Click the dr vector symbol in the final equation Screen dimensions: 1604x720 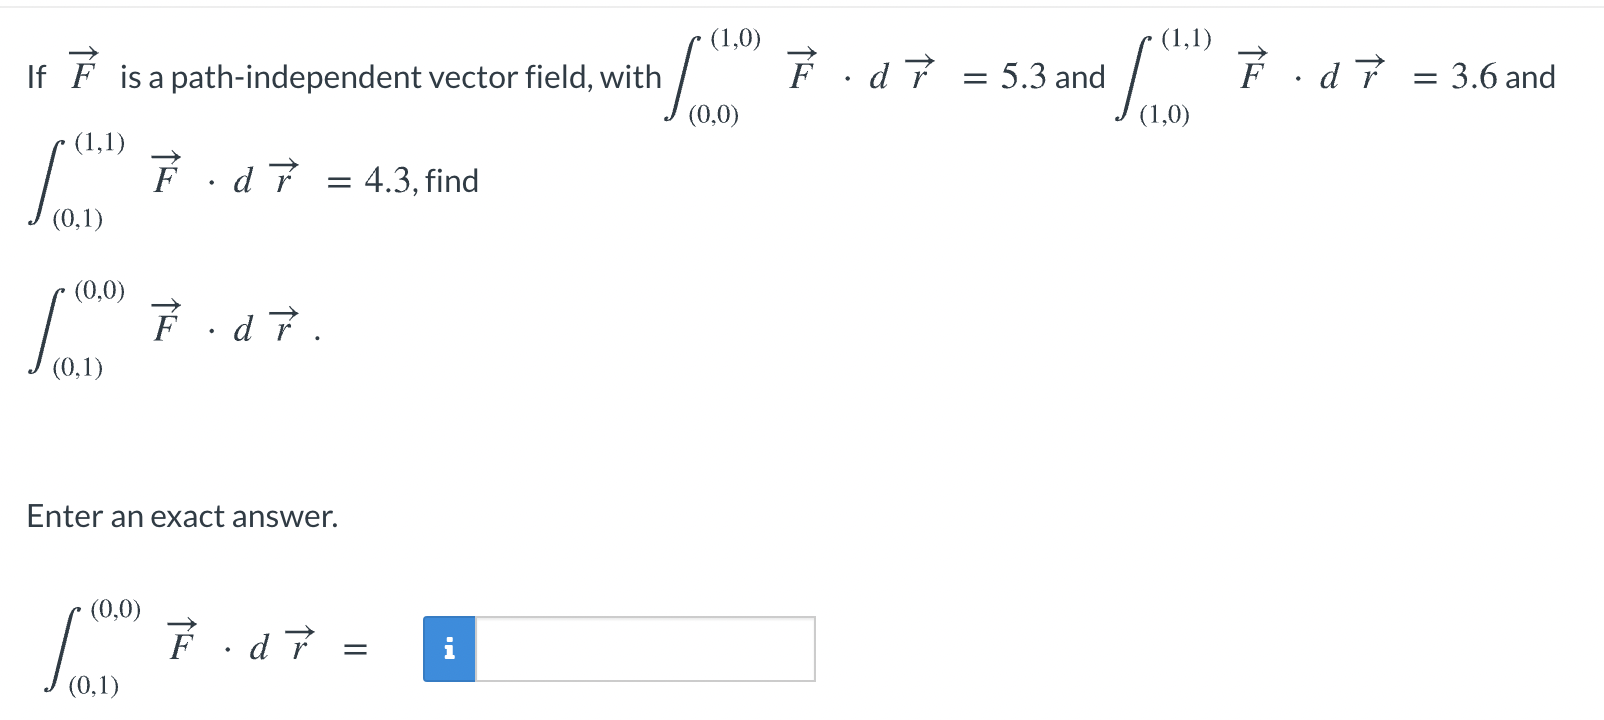[x=297, y=645]
